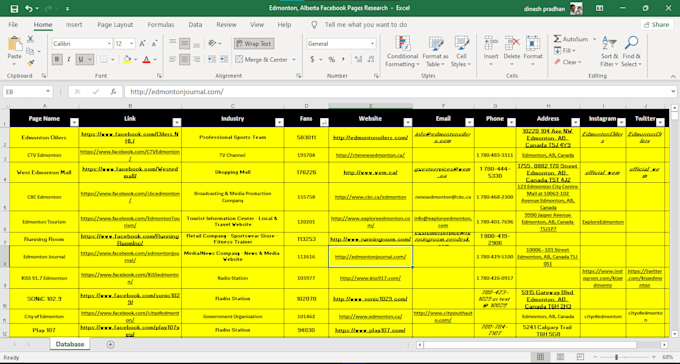Viewport: 680px width, 364px height.
Task: Open filter dropdown on Website column
Action: (x=408, y=122)
